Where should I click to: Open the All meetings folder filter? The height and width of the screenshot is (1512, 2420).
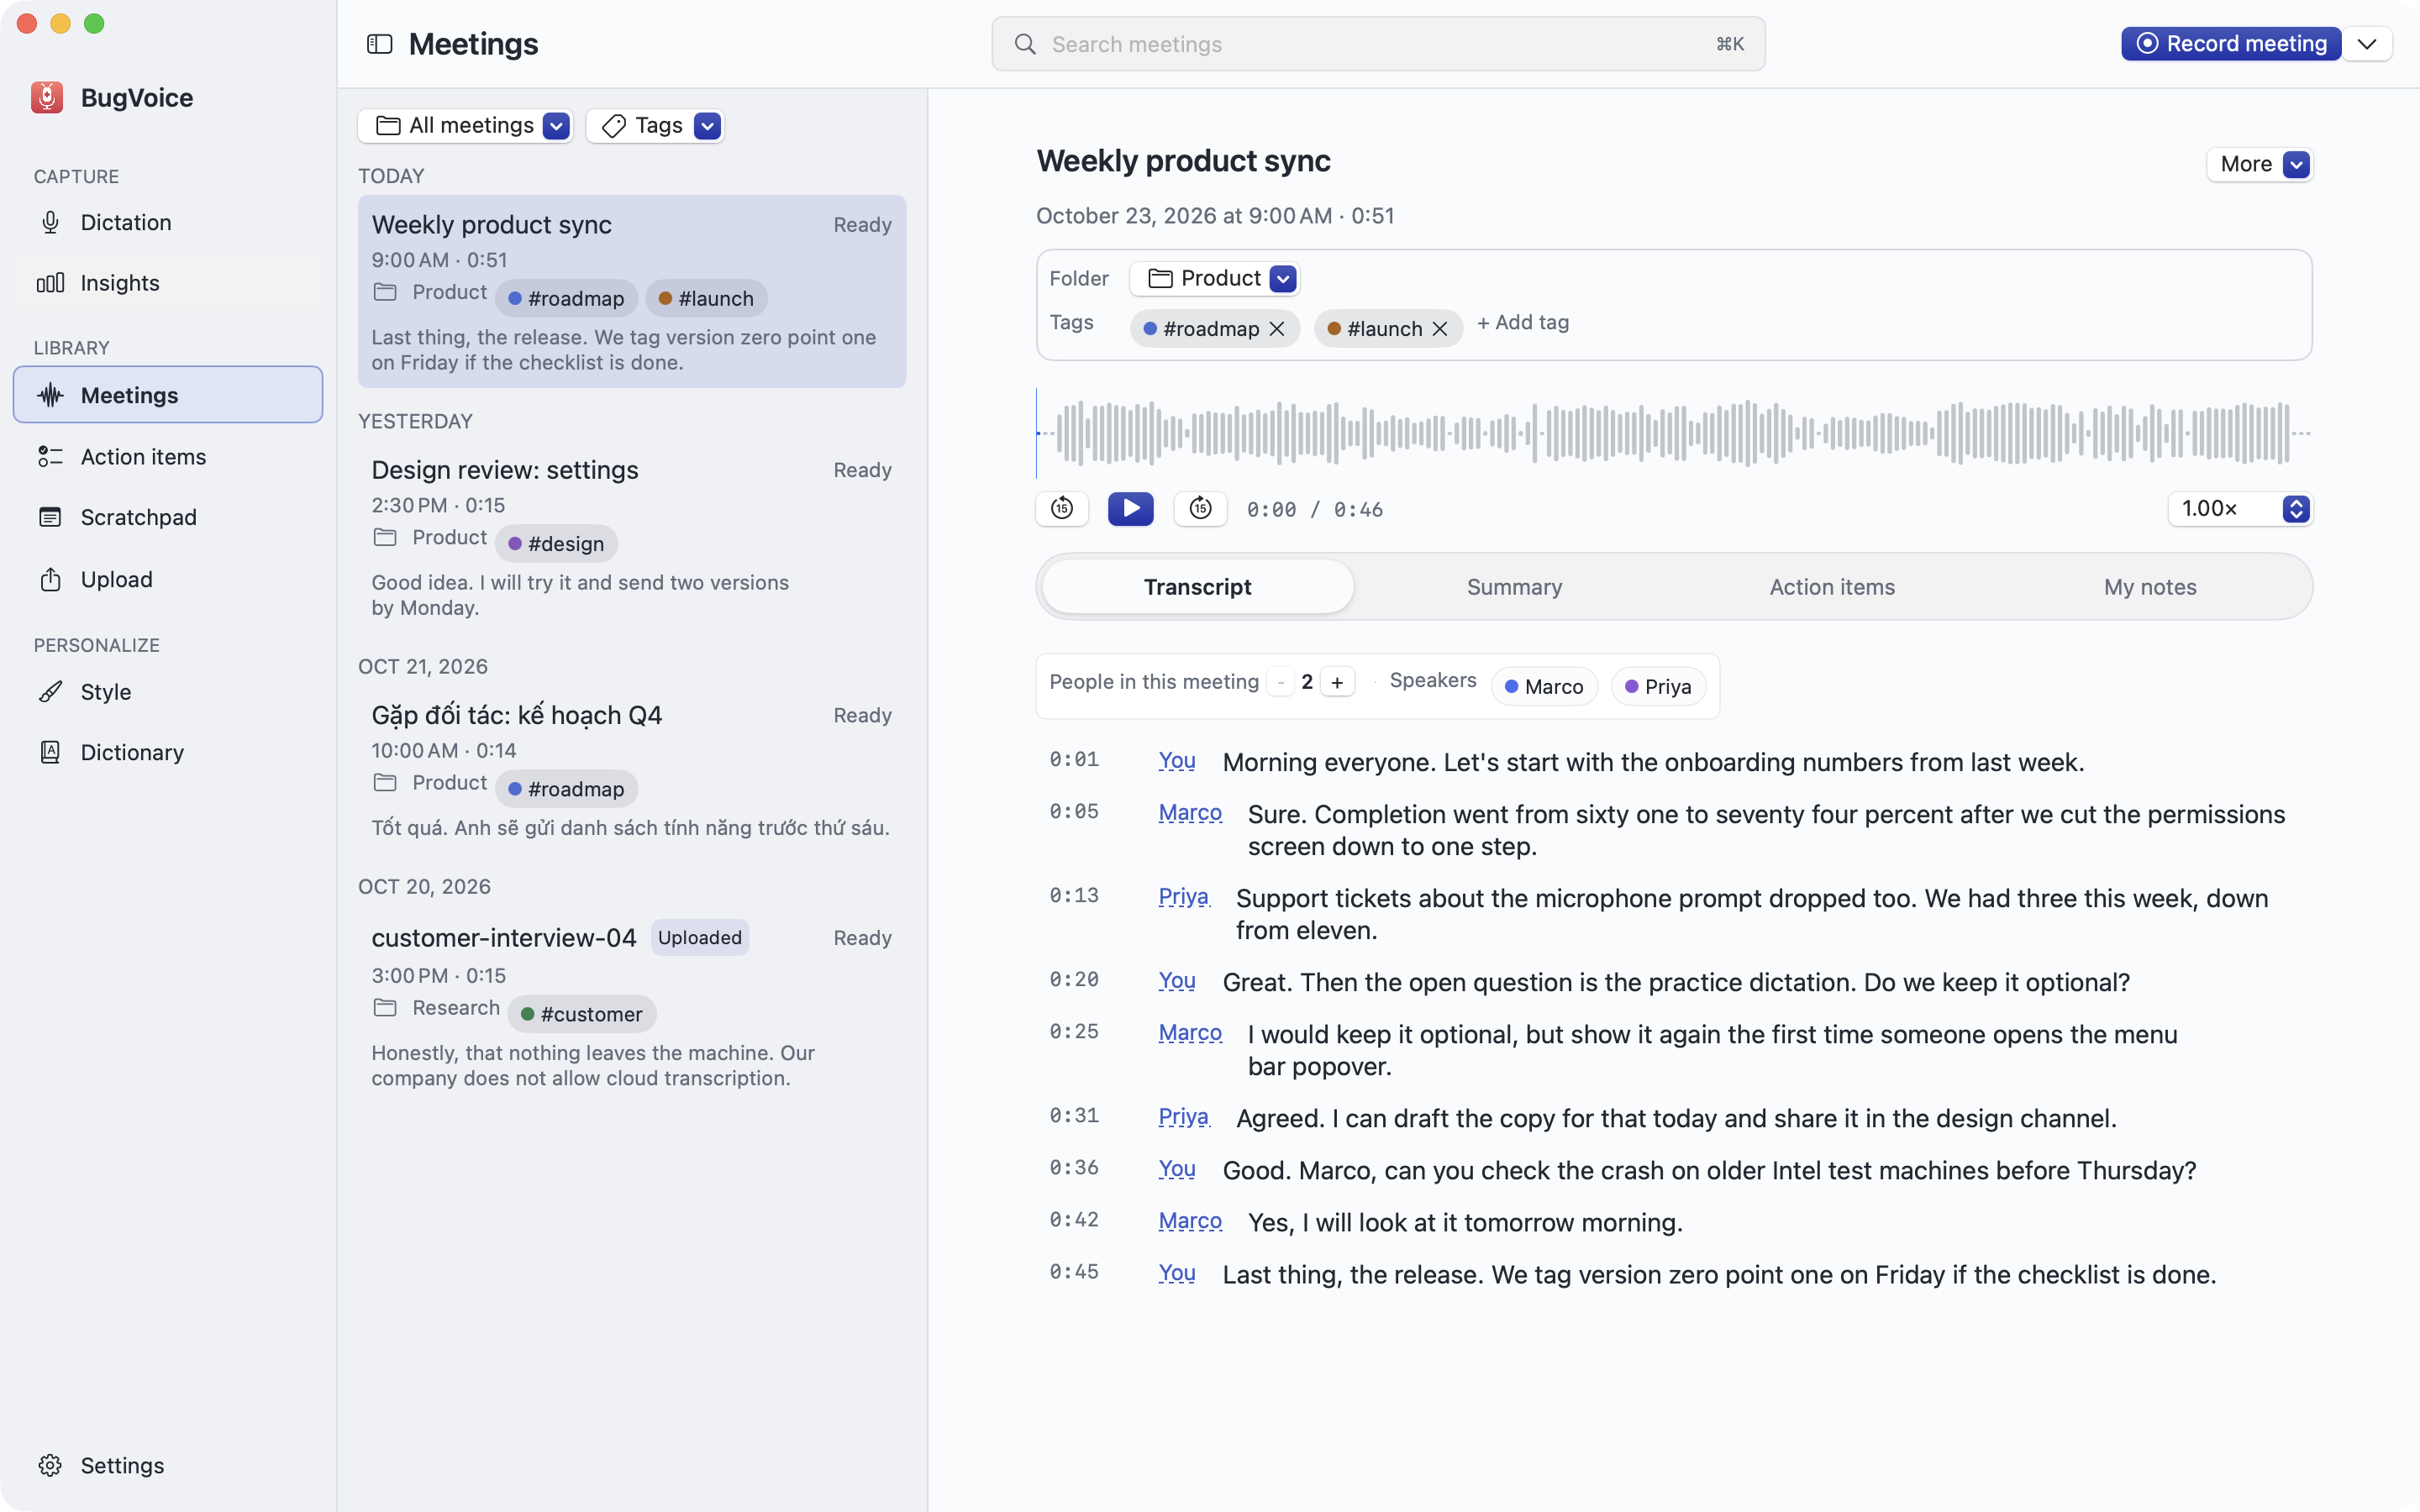(465, 125)
